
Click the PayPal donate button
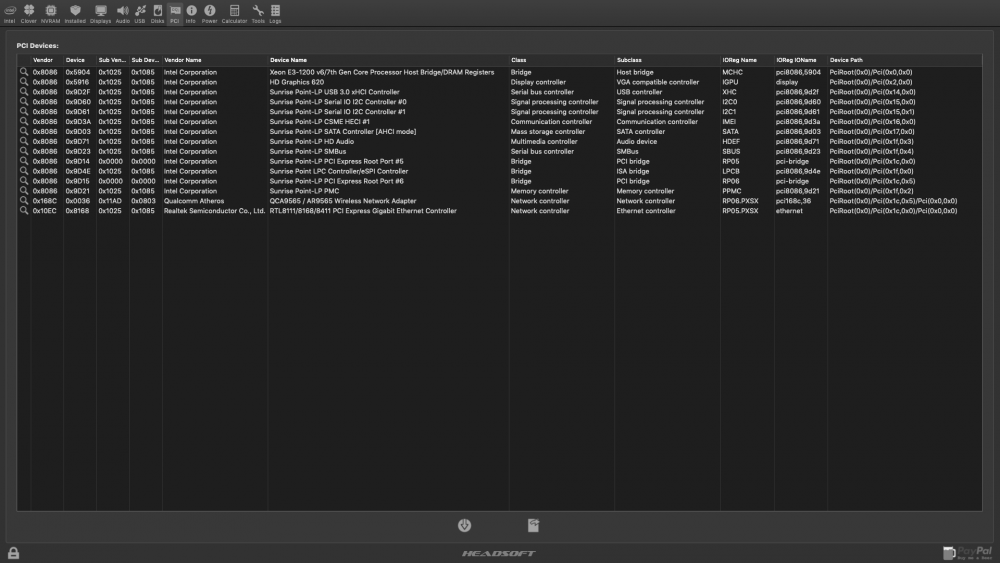[x=968, y=552]
